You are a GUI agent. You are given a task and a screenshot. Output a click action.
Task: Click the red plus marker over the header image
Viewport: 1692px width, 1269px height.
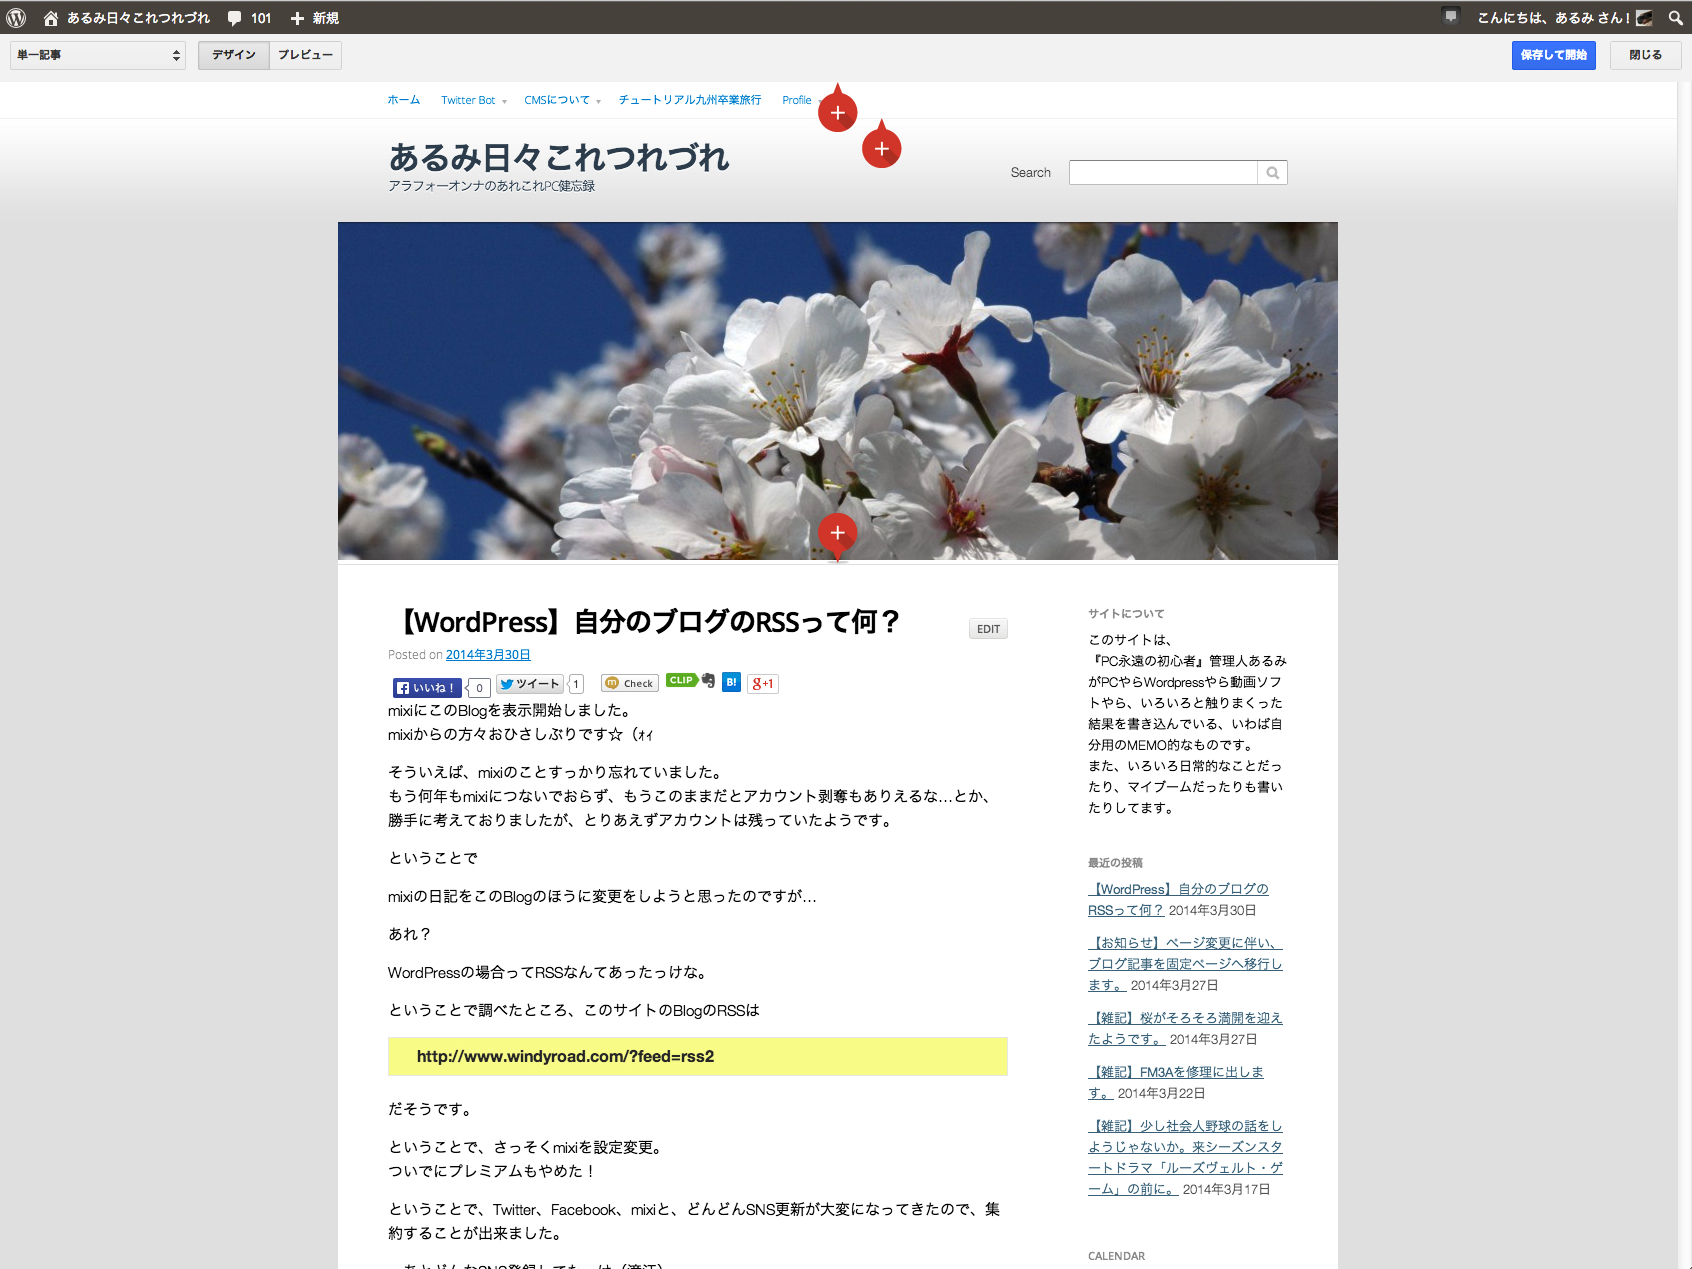coord(837,533)
